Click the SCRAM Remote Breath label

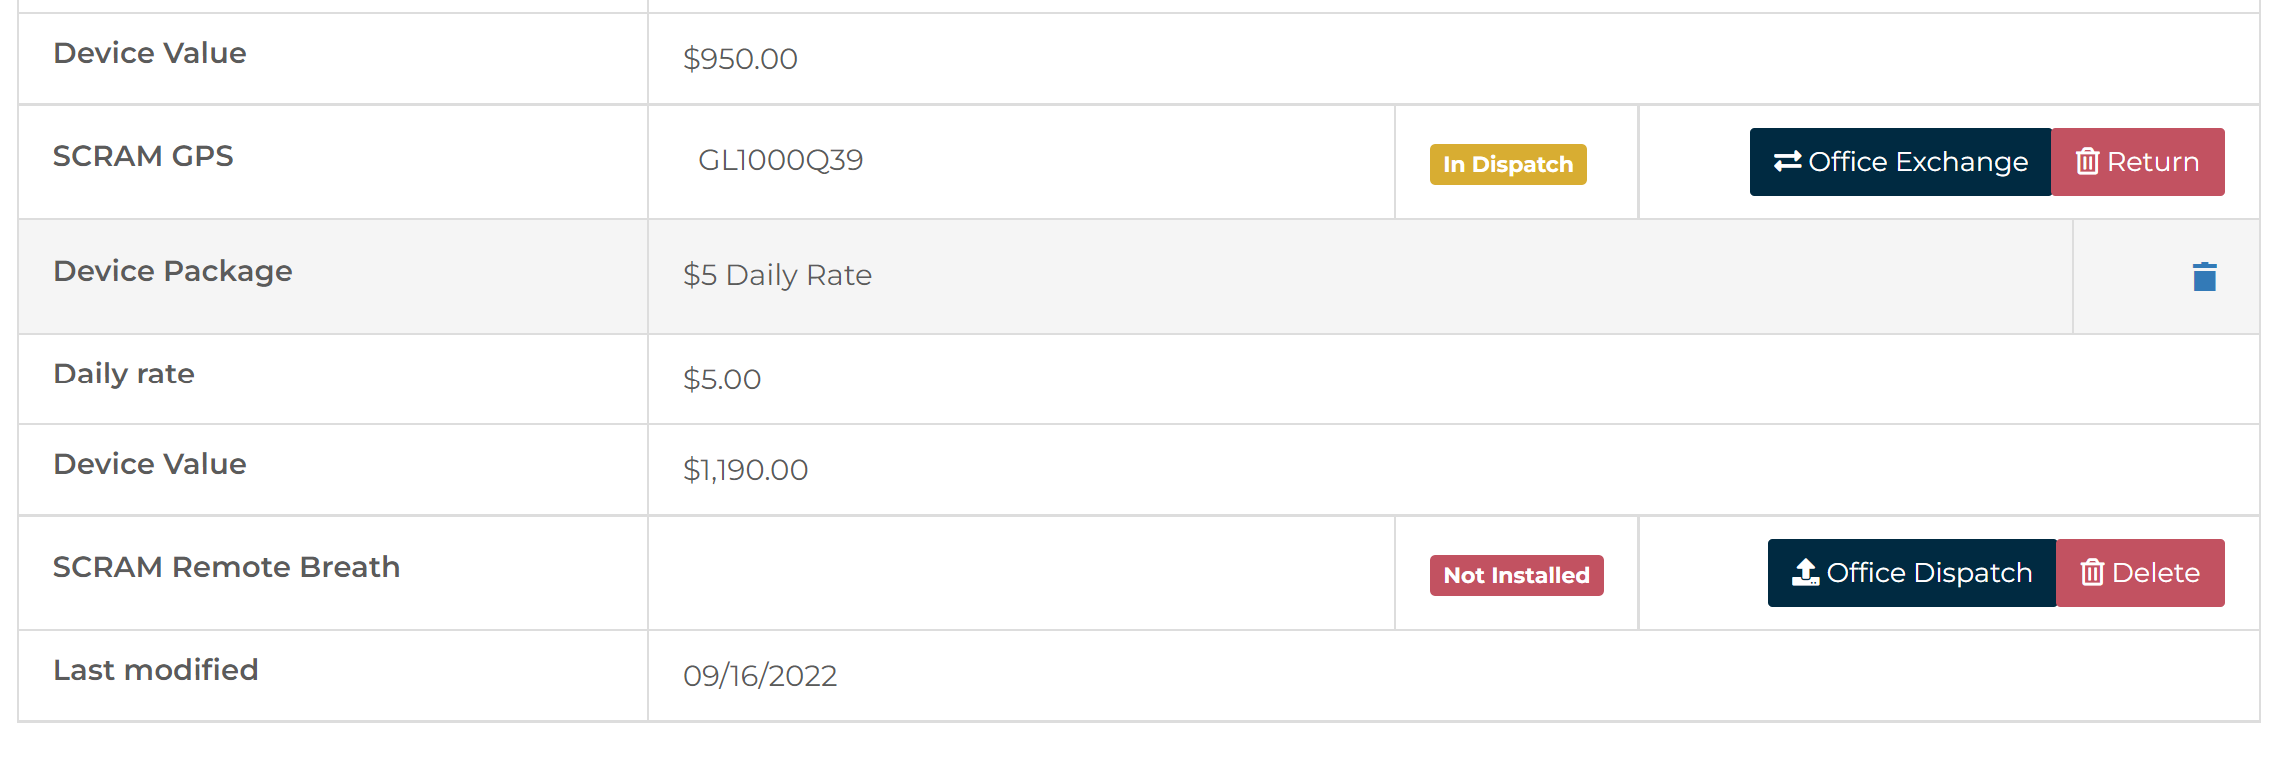[226, 567]
